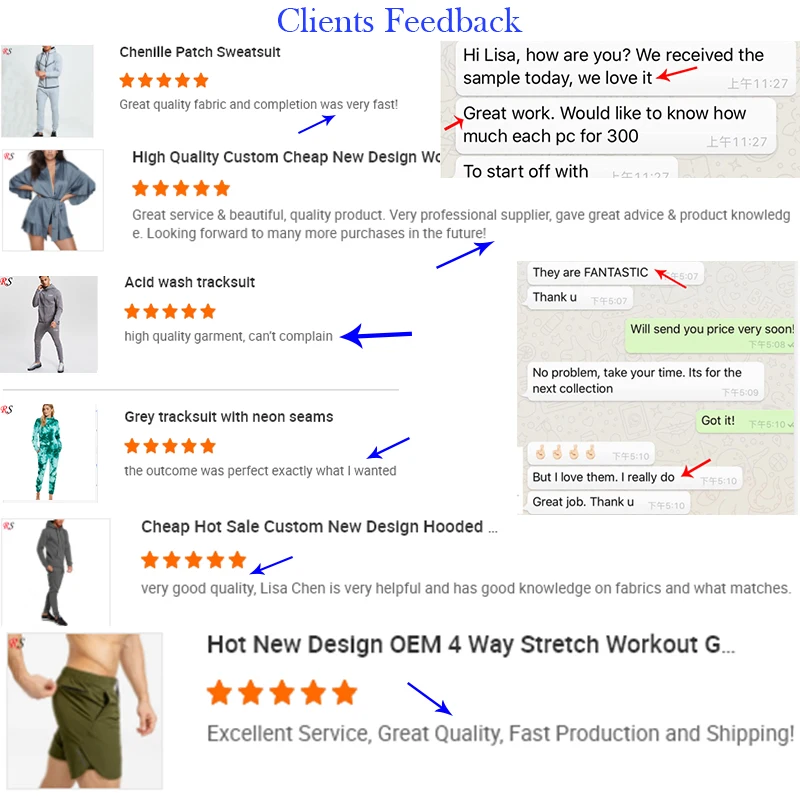Screen dimensions: 800x800
Task: Click the 'Hi Lisa, how are you?' chat message
Action: 626,68
